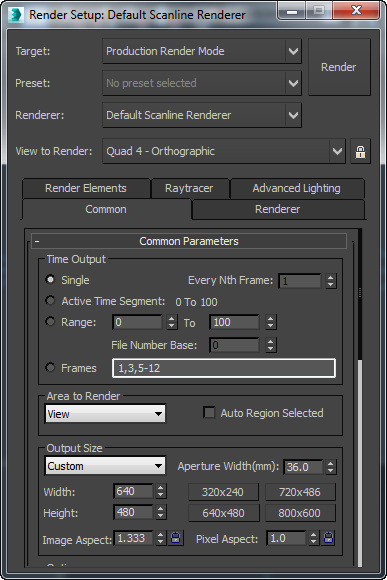Image resolution: width=387 pixels, height=580 pixels.
Task: Click the View to Render lock icon
Action: pos(360,151)
